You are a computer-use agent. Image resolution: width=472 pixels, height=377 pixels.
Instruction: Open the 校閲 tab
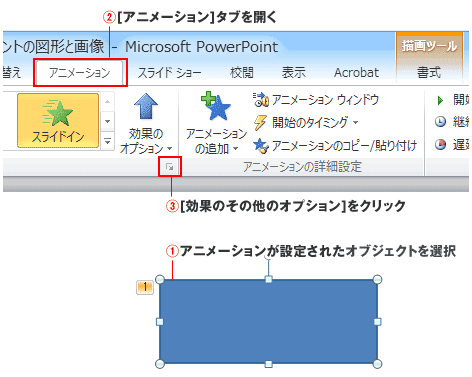point(242,72)
